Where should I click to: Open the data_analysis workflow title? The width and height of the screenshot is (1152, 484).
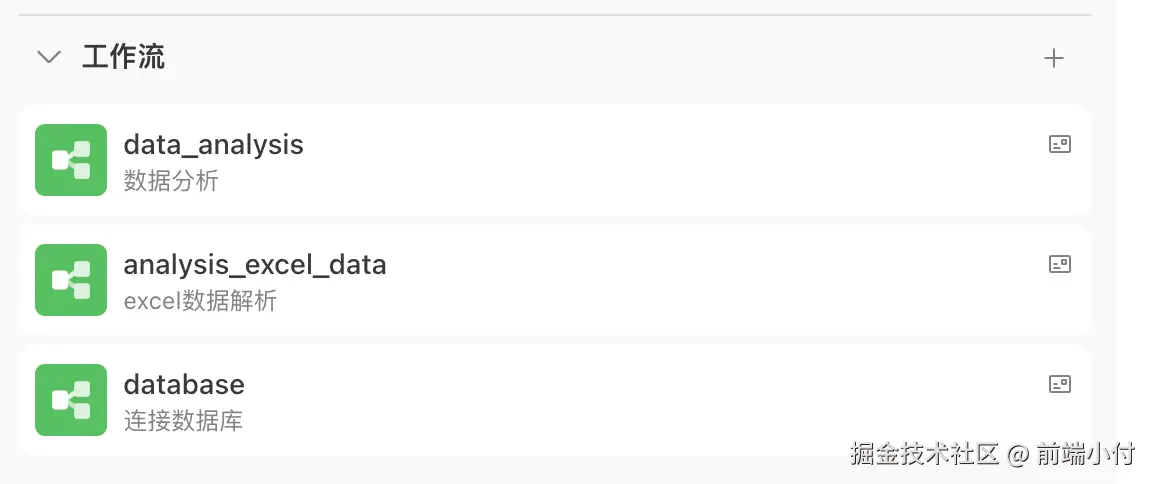click(x=213, y=145)
